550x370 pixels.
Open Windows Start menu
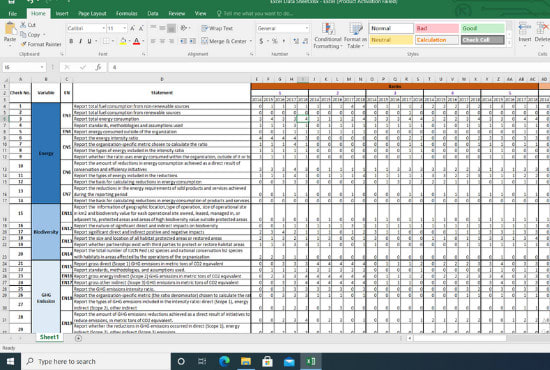tap(10, 361)
